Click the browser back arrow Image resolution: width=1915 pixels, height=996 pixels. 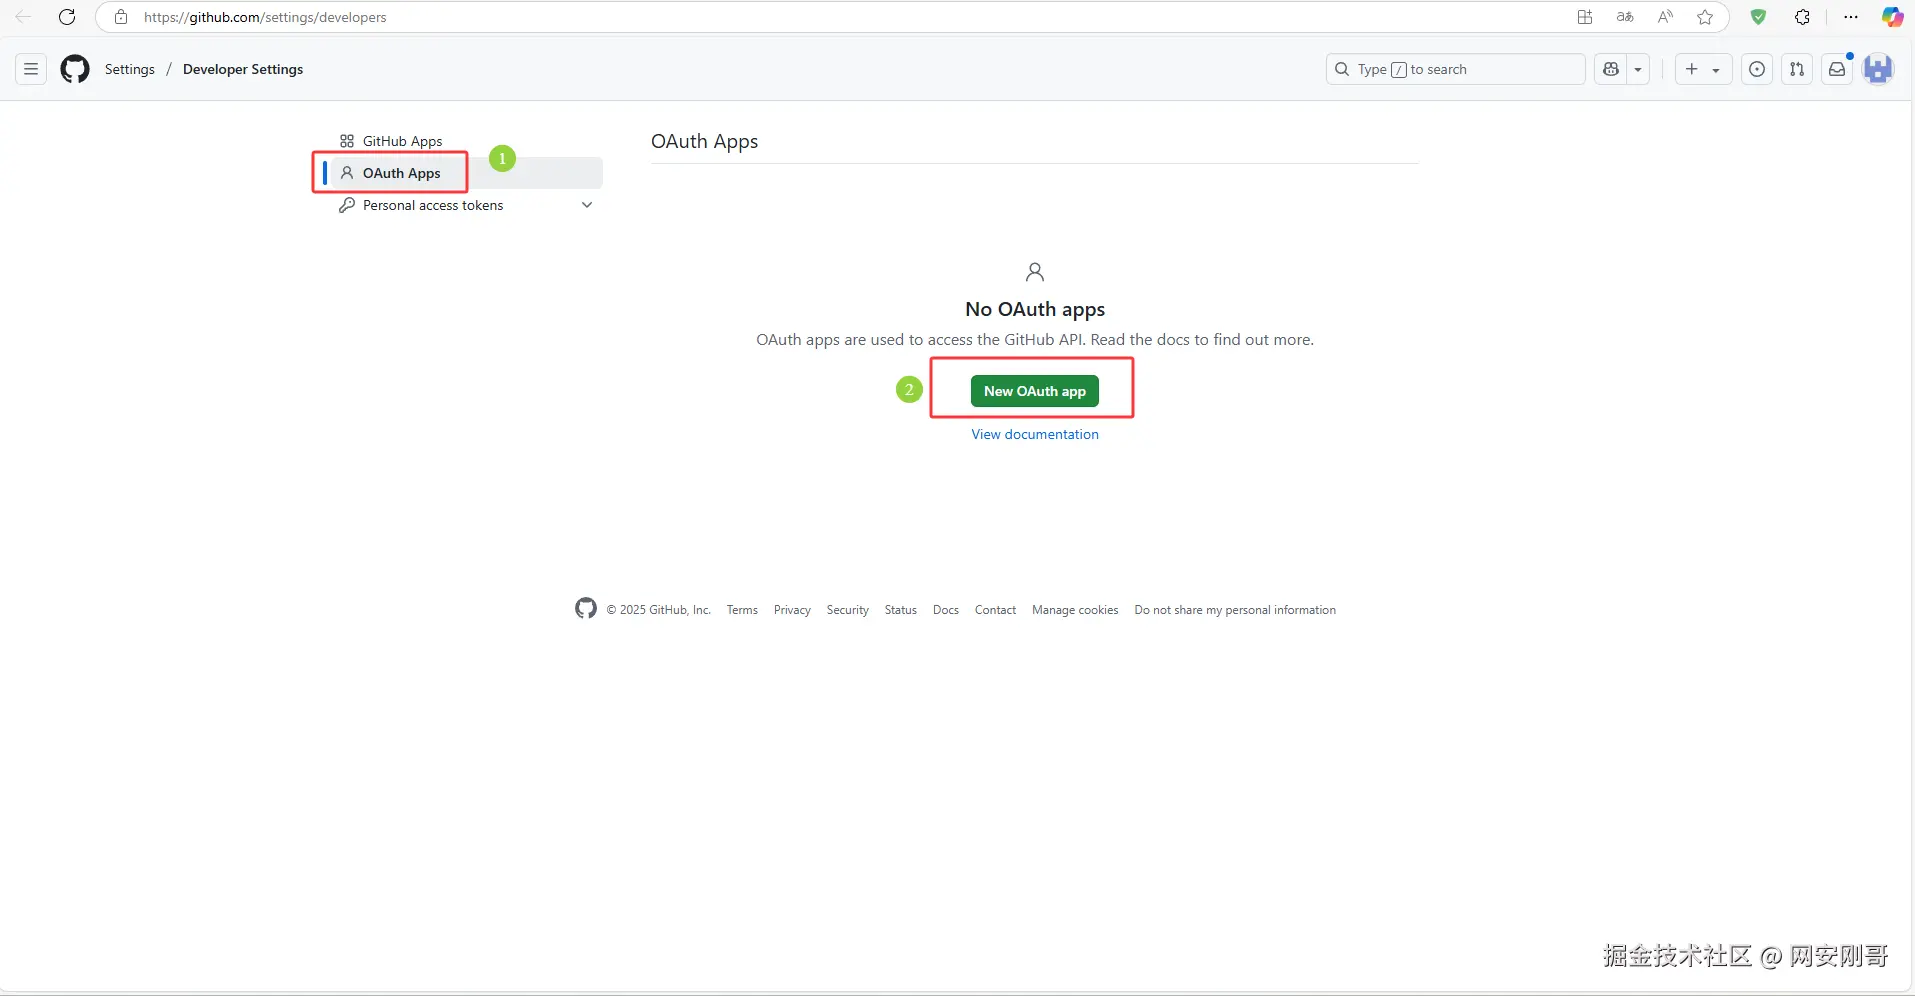coord(23,17)
